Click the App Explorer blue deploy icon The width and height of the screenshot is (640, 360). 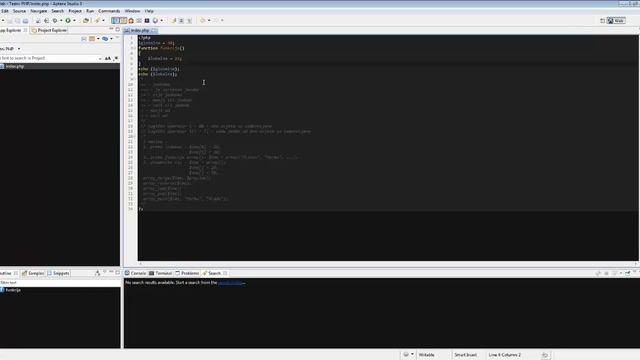pyautogui.click(x=105, y=39)
